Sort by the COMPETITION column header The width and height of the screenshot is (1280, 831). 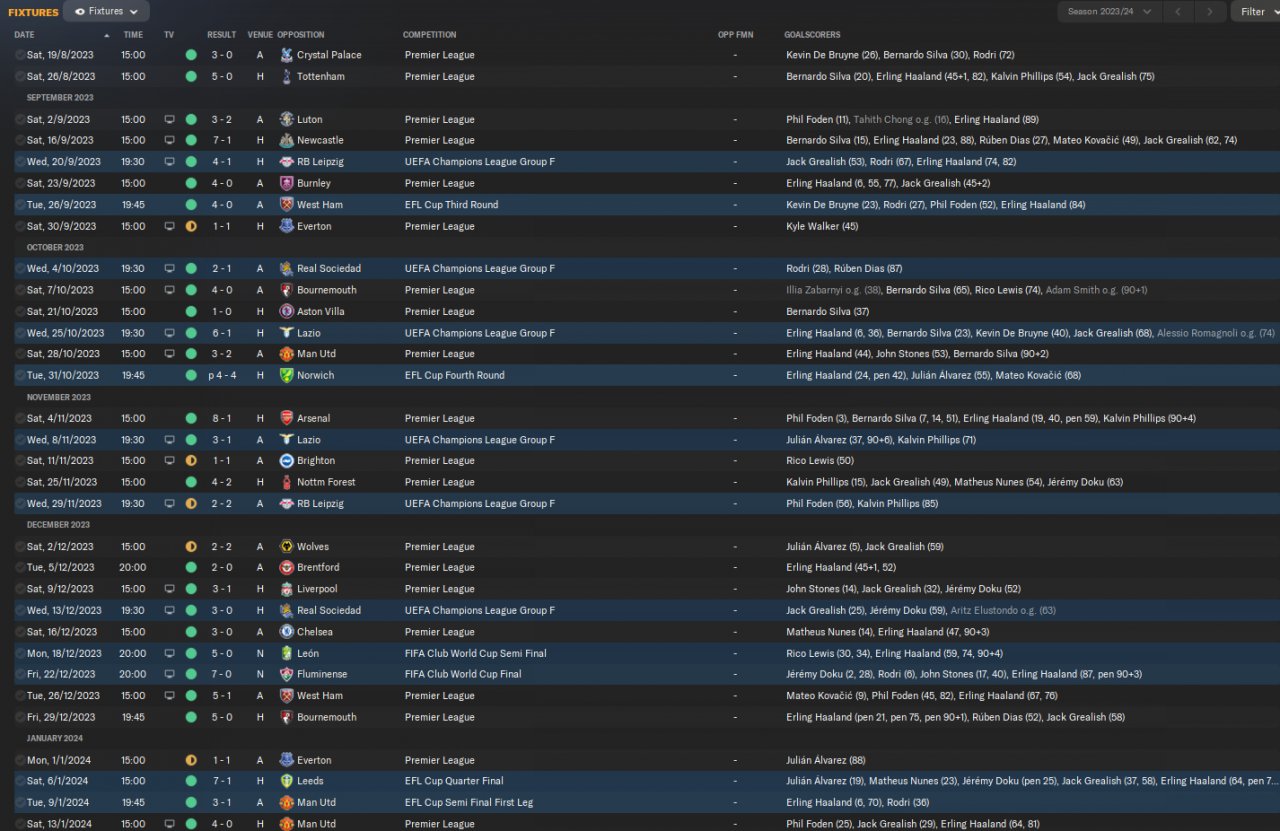(x=430, y=35)
